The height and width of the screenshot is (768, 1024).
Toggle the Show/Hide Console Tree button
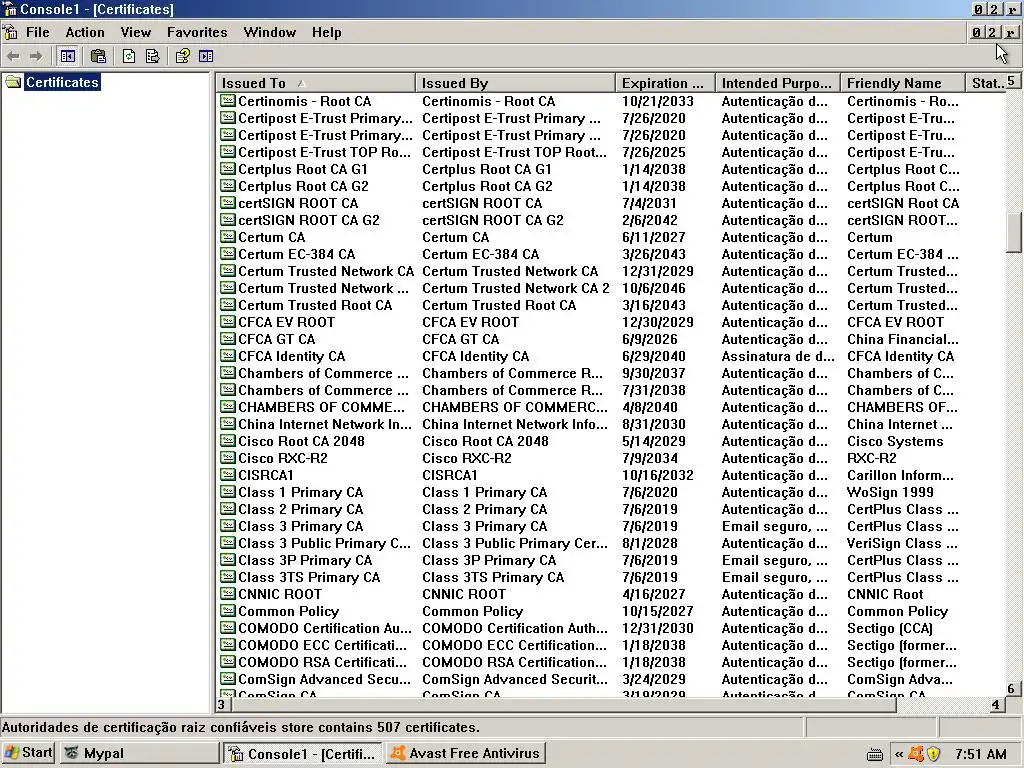(x=67, y=57)
